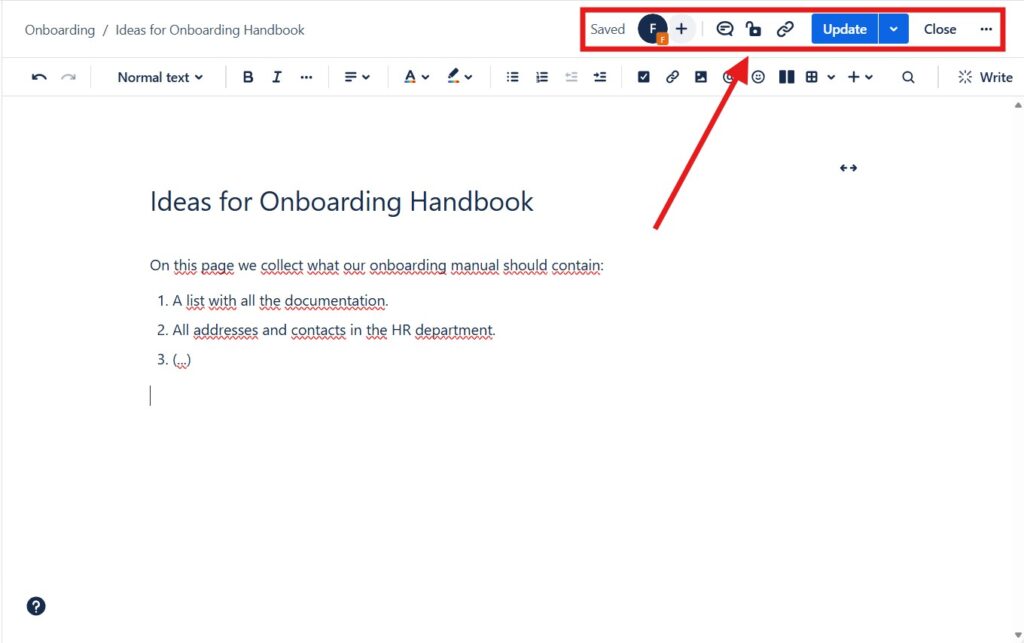
Task: Insert a page layout with columns
Action: [x=786, y=76]
